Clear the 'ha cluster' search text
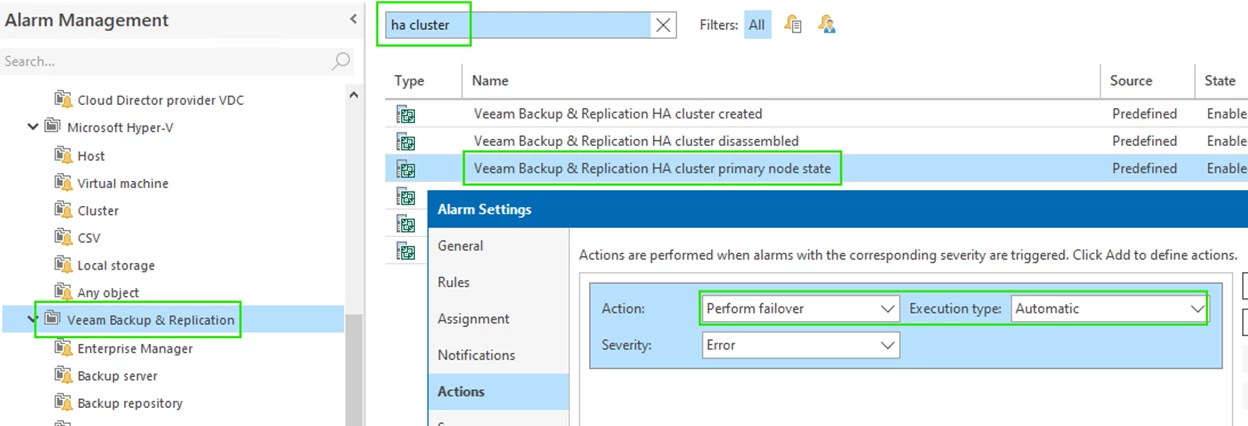The image size is (1248, 426). click(x=663, y=26)
